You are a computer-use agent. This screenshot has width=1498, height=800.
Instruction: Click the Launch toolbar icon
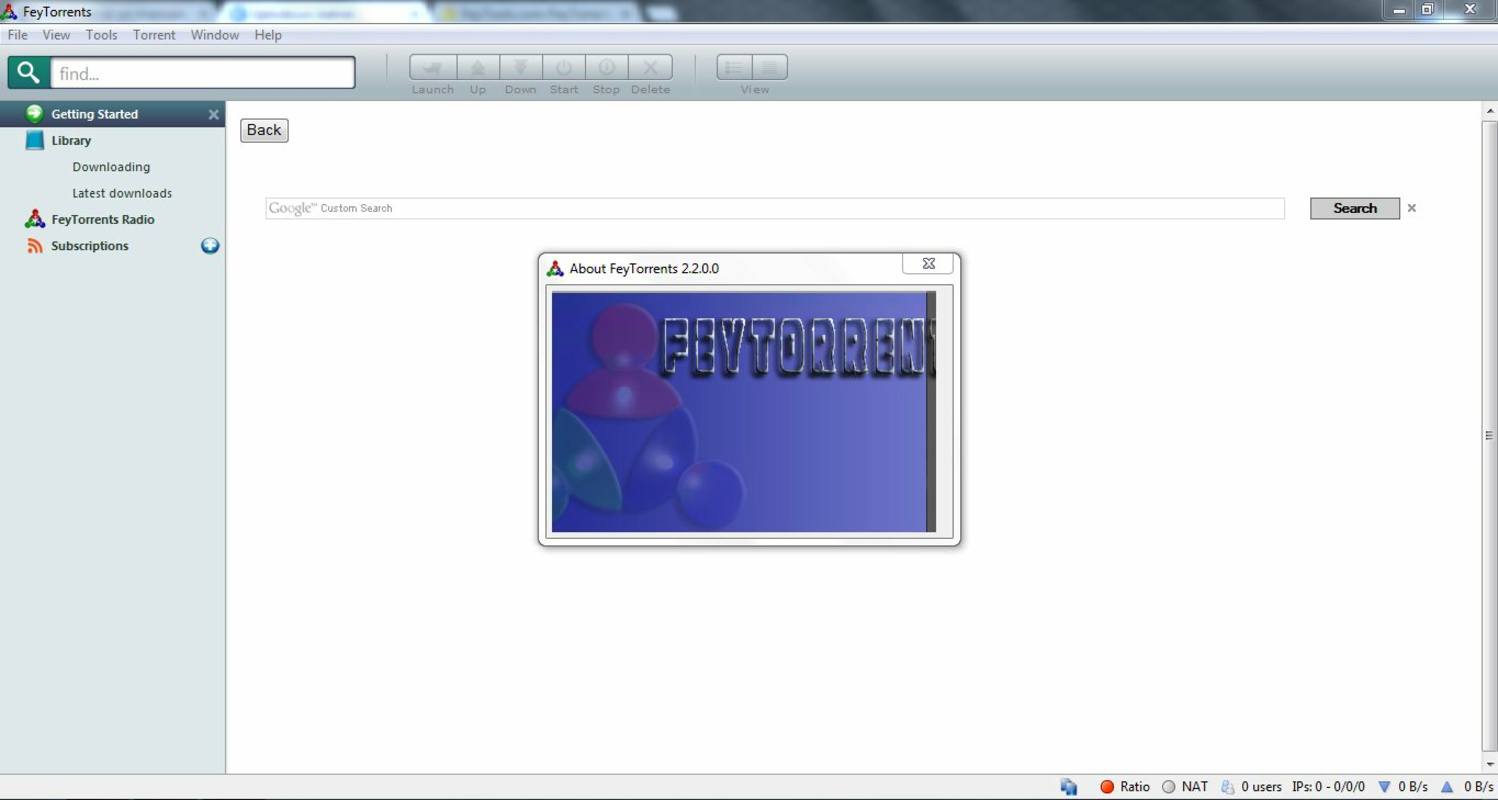[x=433, y=67]
